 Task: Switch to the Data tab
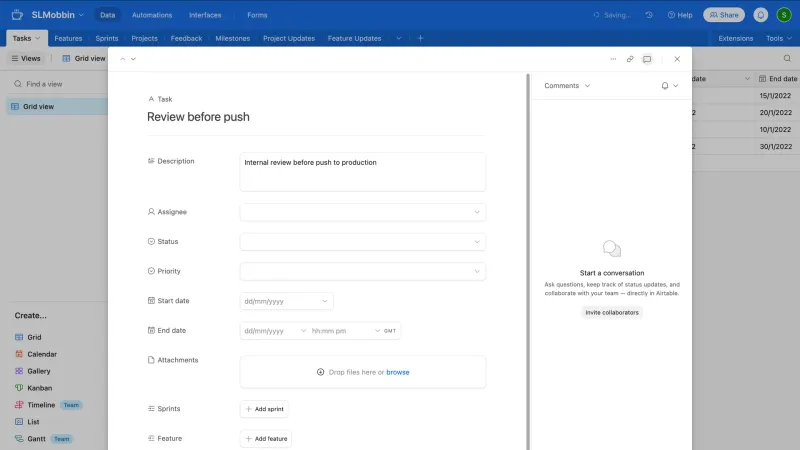pos(107,15)
